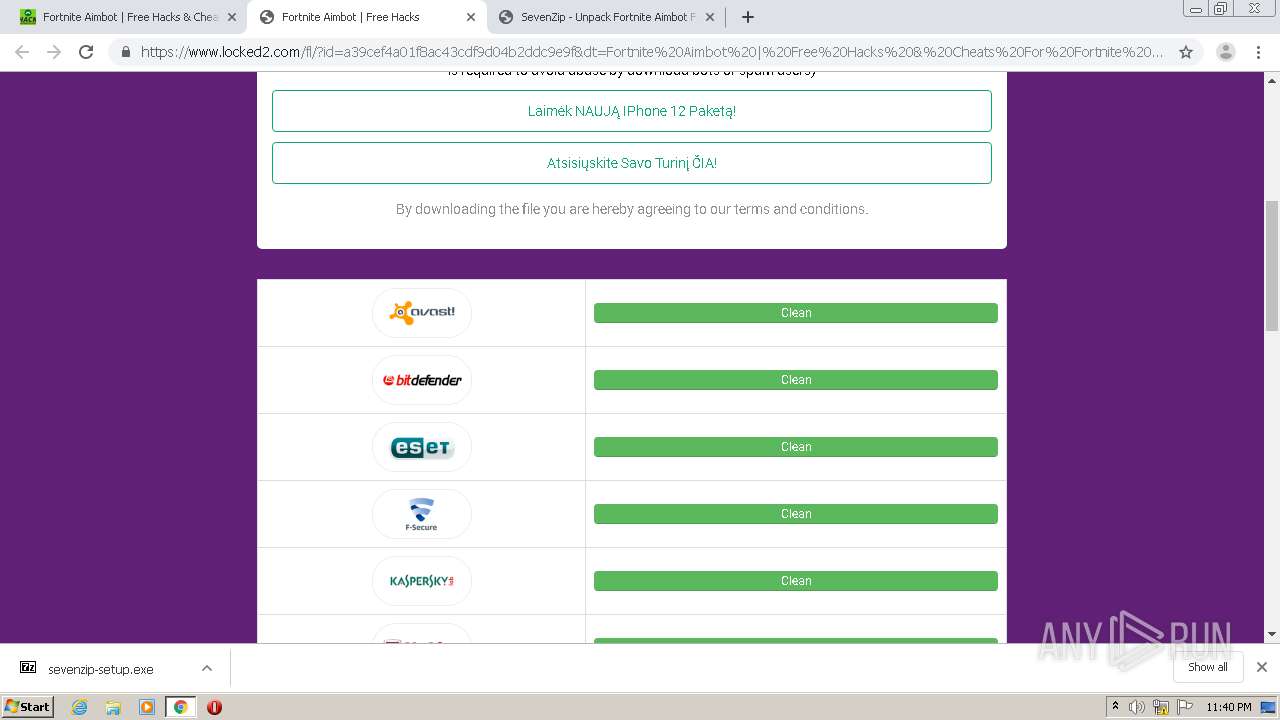
Task: Expand options arrow for sevenzip-setup.exe download
Action: (x=207, y=668)
